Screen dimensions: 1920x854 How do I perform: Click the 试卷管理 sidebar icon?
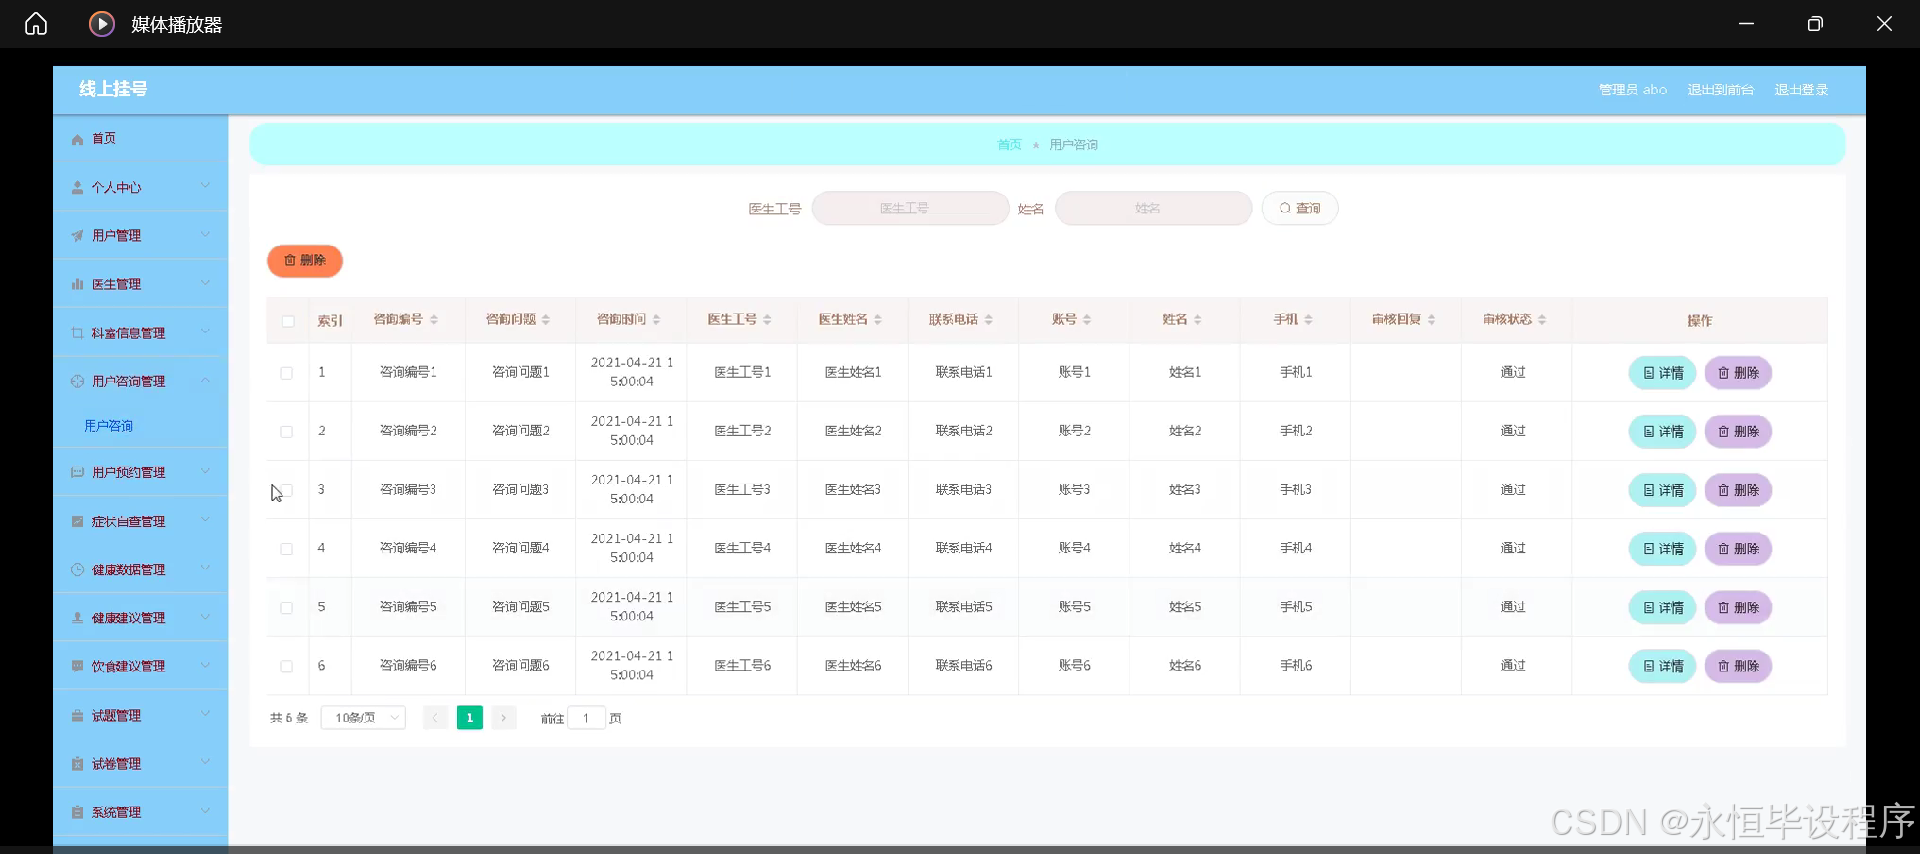coord(77,764)
